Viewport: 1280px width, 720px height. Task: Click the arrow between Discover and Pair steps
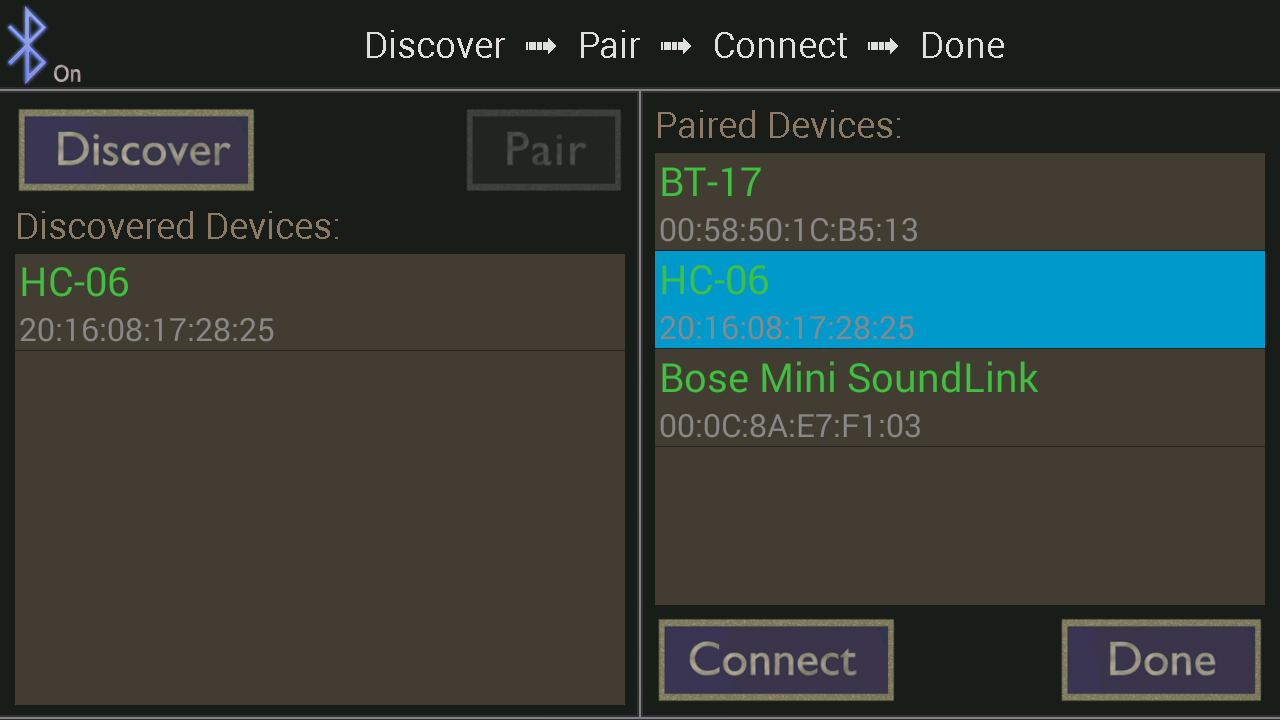click(x=541, y=46)
